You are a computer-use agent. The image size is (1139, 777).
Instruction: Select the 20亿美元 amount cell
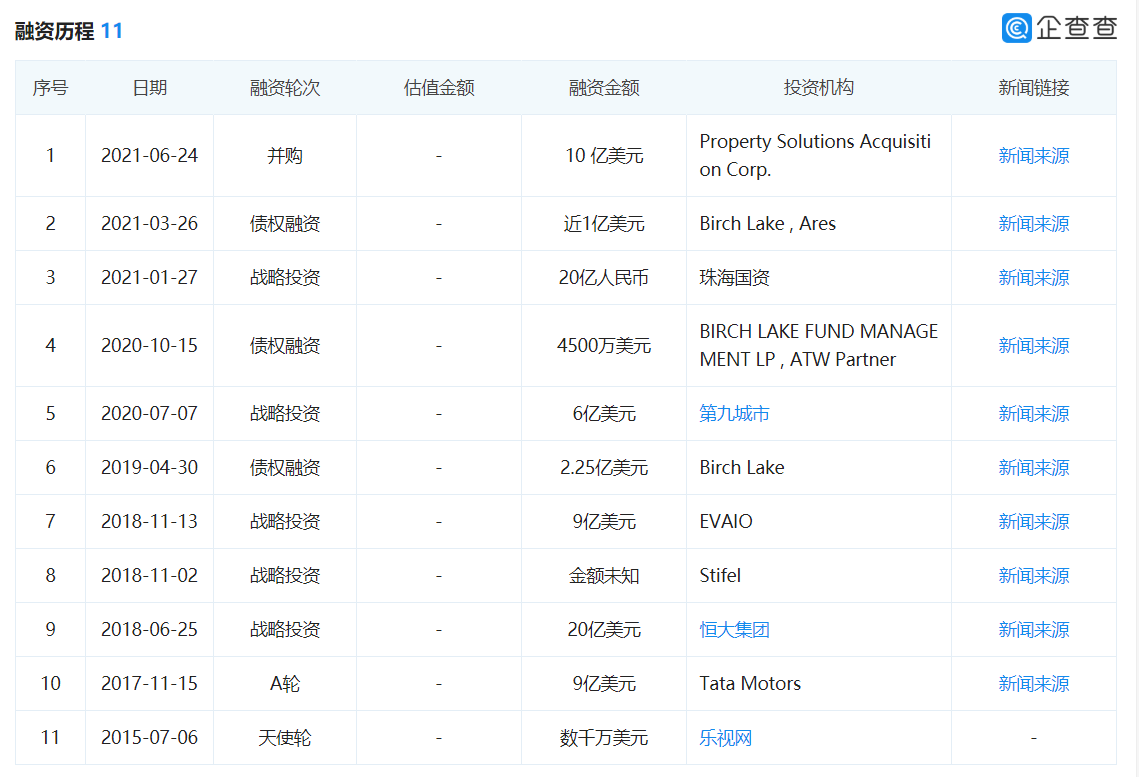[x=604, y=630]
